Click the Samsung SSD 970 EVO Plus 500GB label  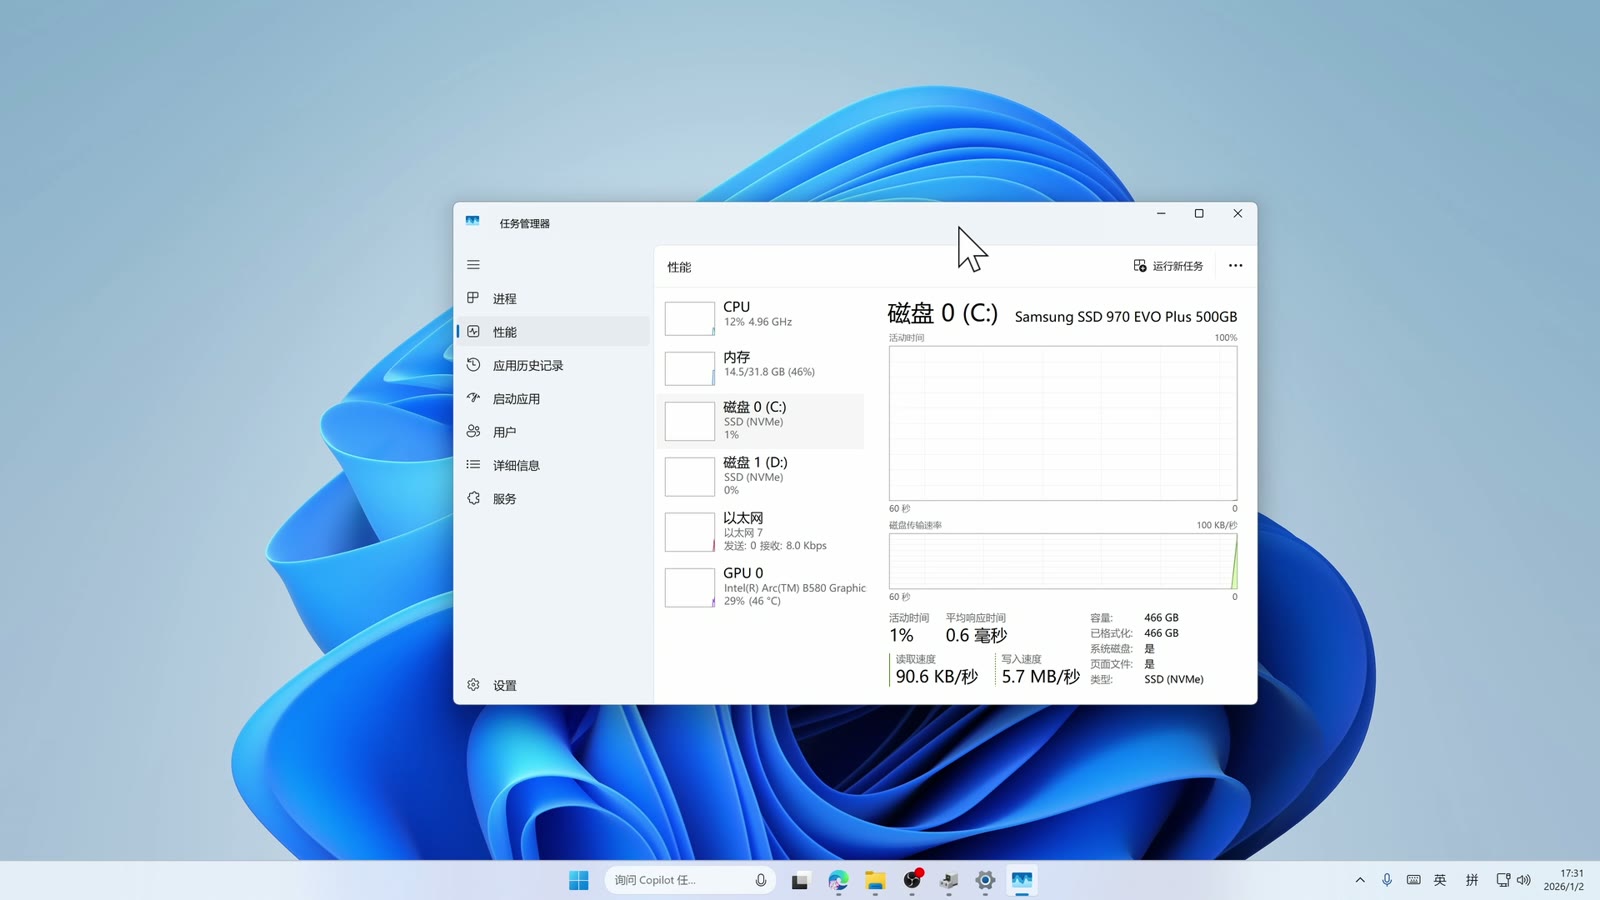[1125, 317]
